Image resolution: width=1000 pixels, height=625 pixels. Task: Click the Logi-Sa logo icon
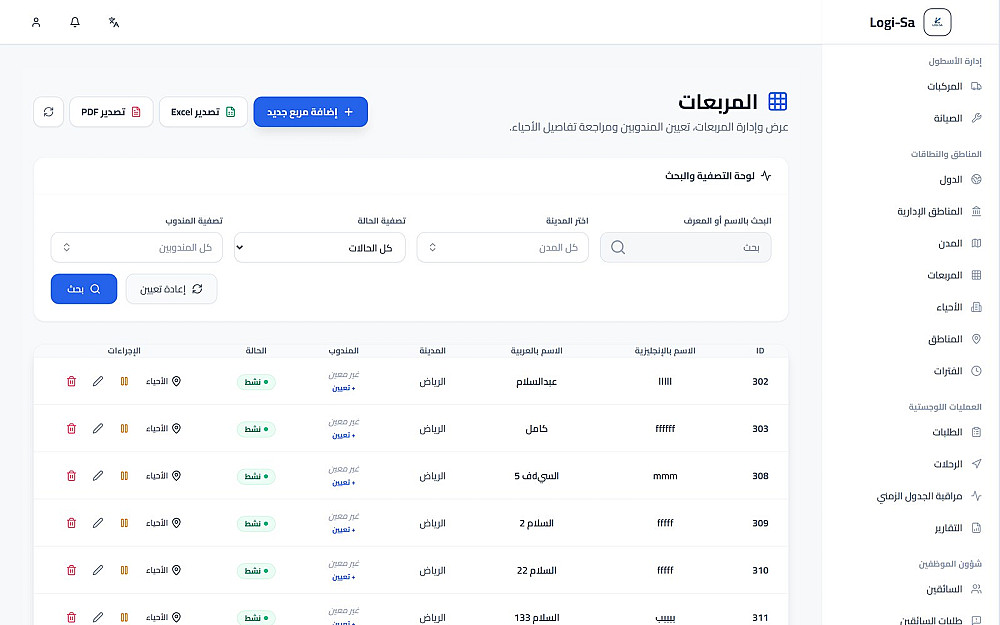coord(937,22)
